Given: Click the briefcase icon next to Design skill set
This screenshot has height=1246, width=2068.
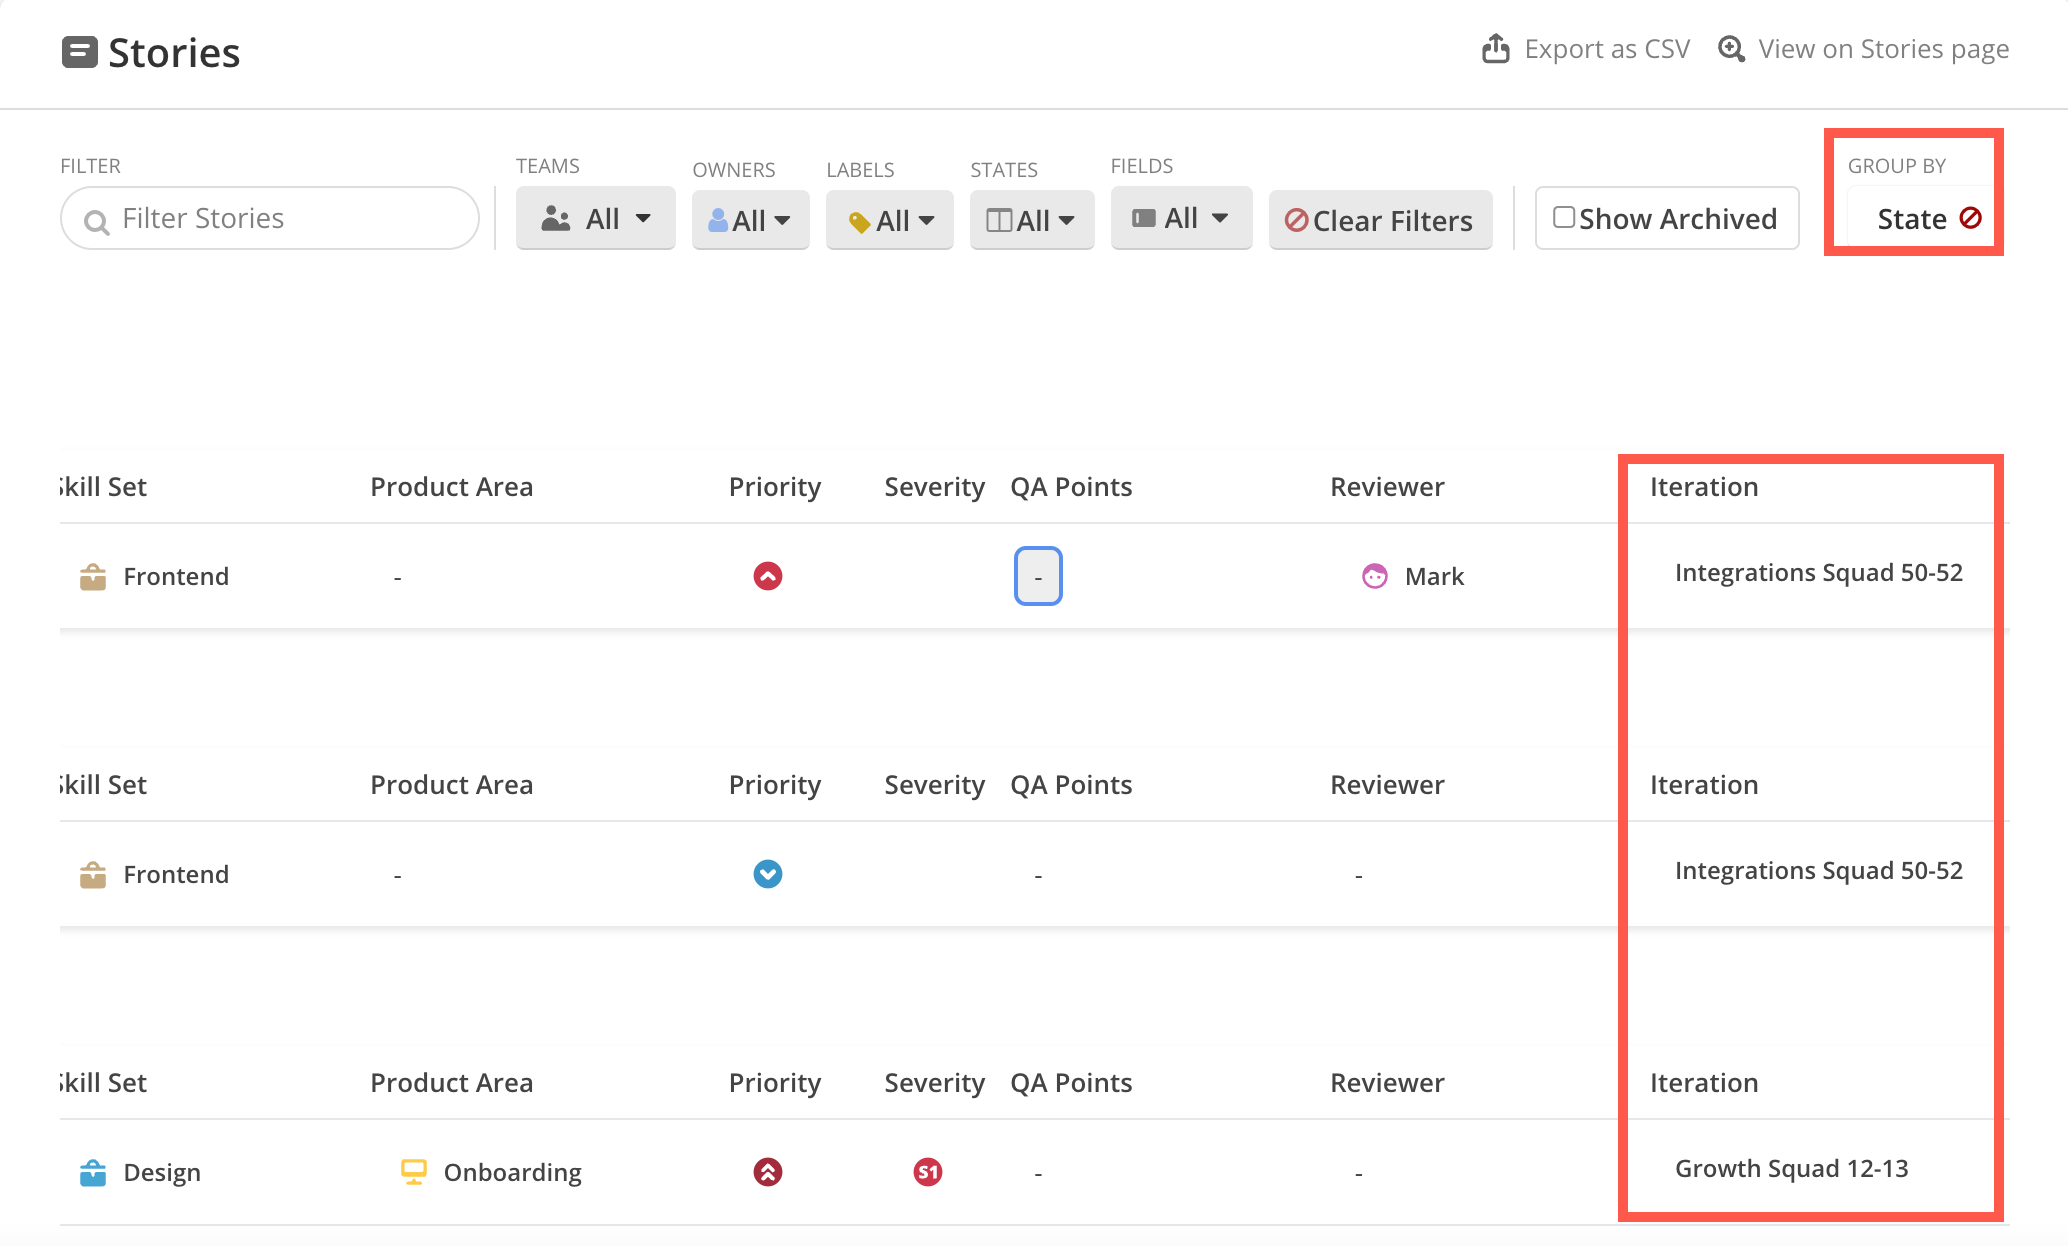Looking at the screenshot, I should tap(93, 1171).
